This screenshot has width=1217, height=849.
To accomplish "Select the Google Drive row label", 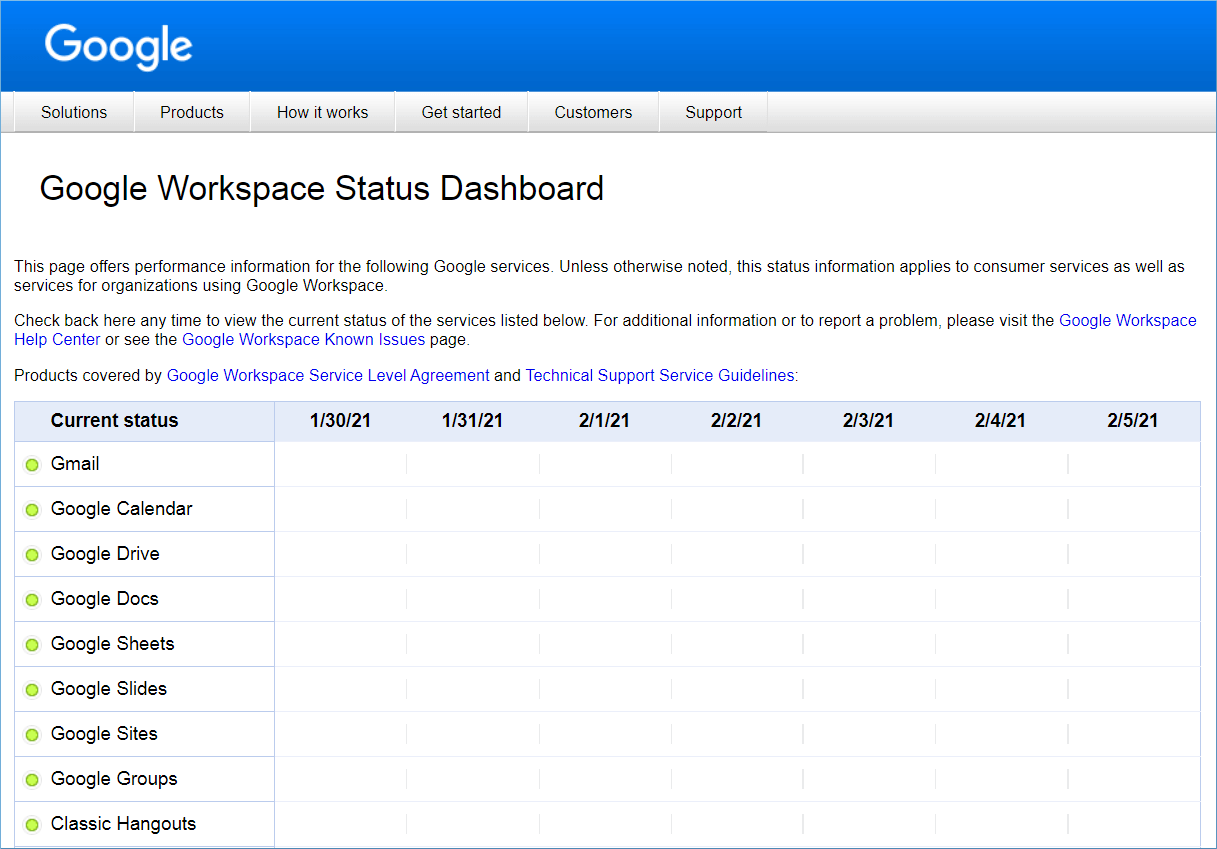I will (x=105, y=554).
